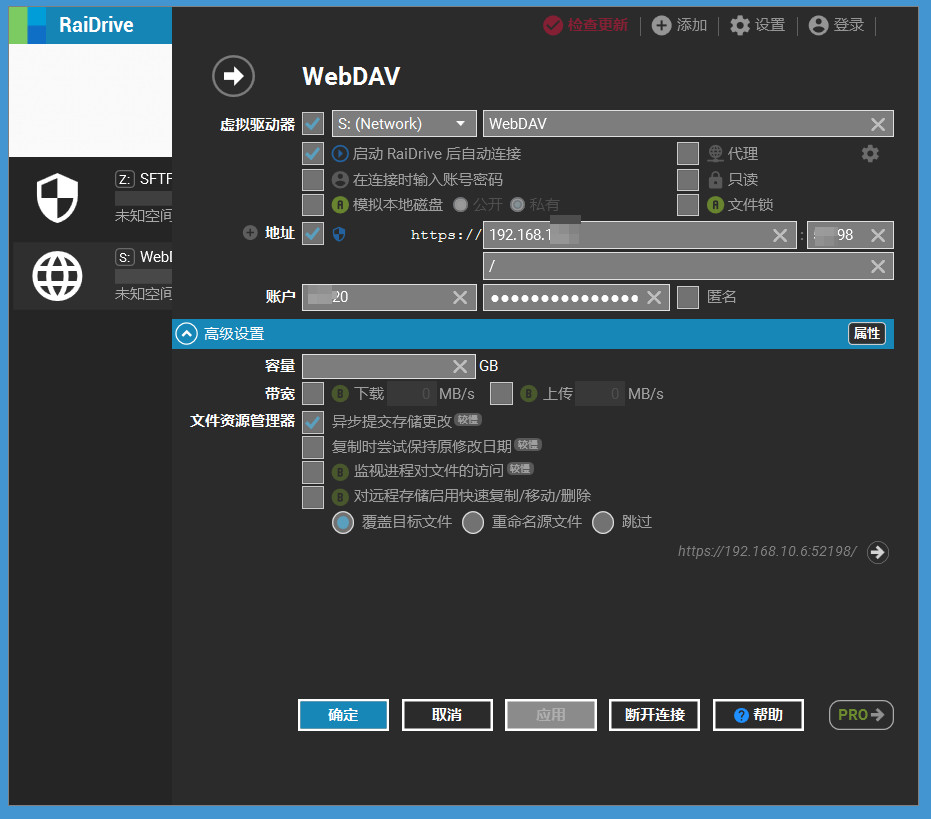Image resolution: width=931 pixels, height=819 pixels.
Task: Click the green A badge beside 文件锁
Action: [715, 205]
